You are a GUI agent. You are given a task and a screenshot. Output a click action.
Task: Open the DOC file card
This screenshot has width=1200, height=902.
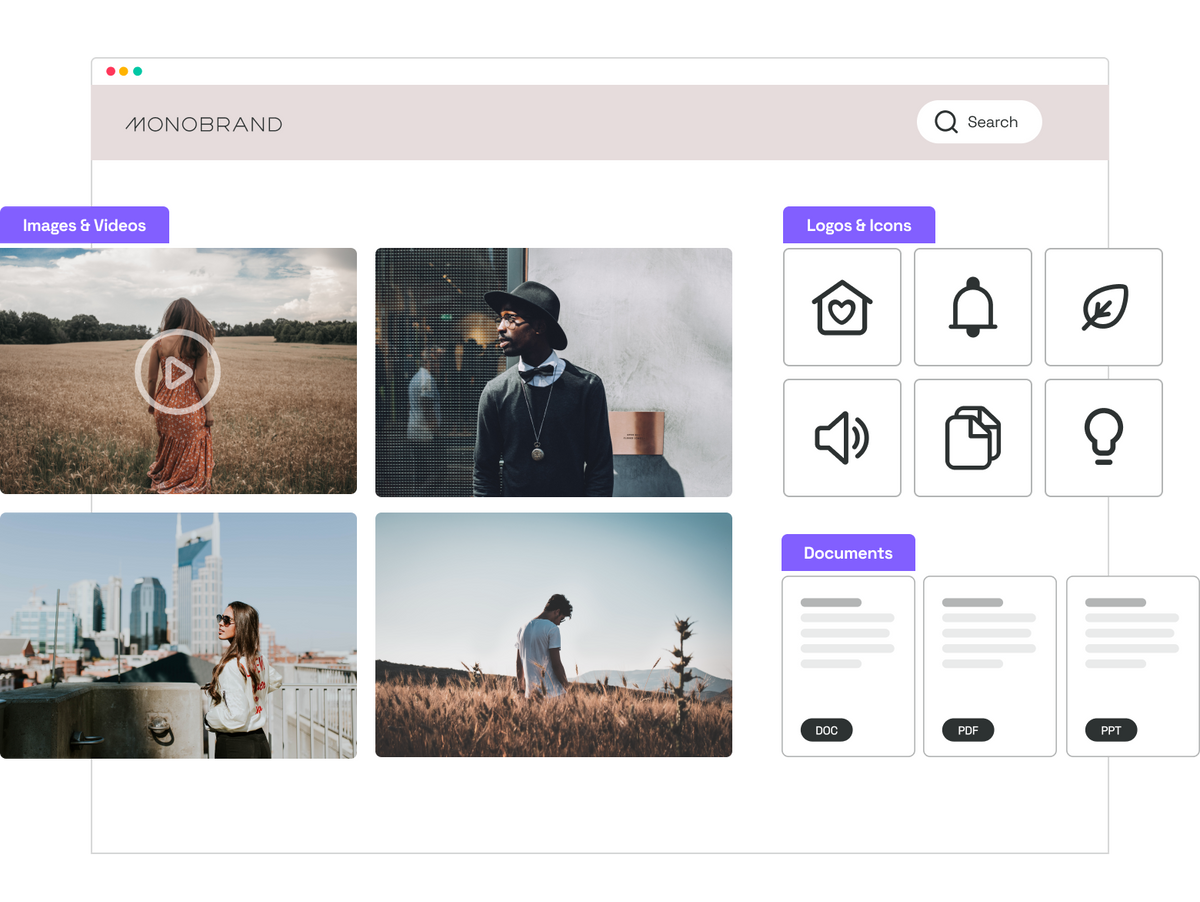[848, 666]
